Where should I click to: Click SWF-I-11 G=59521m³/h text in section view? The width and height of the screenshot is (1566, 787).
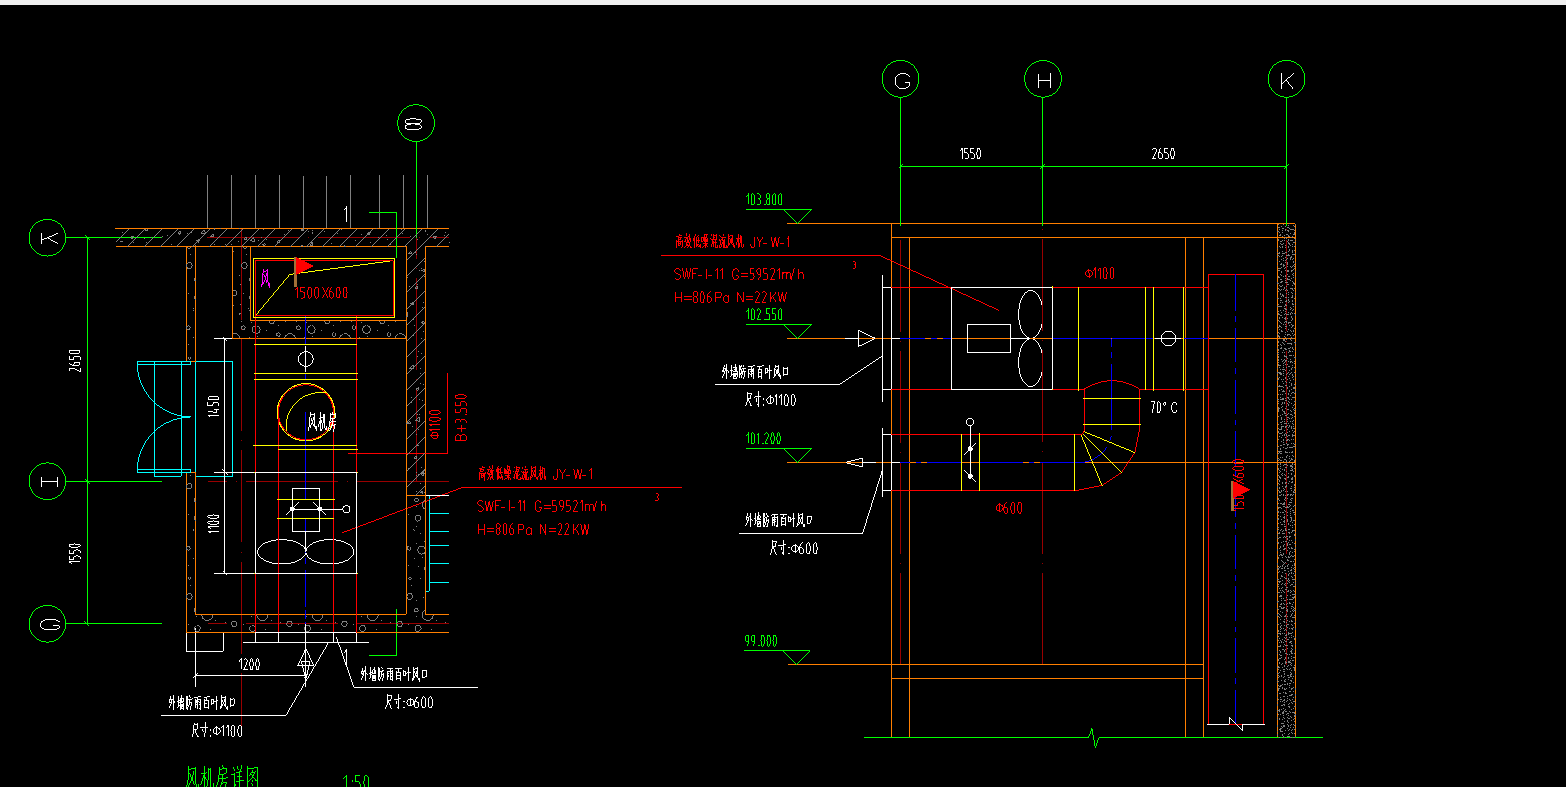coord(740,274)
